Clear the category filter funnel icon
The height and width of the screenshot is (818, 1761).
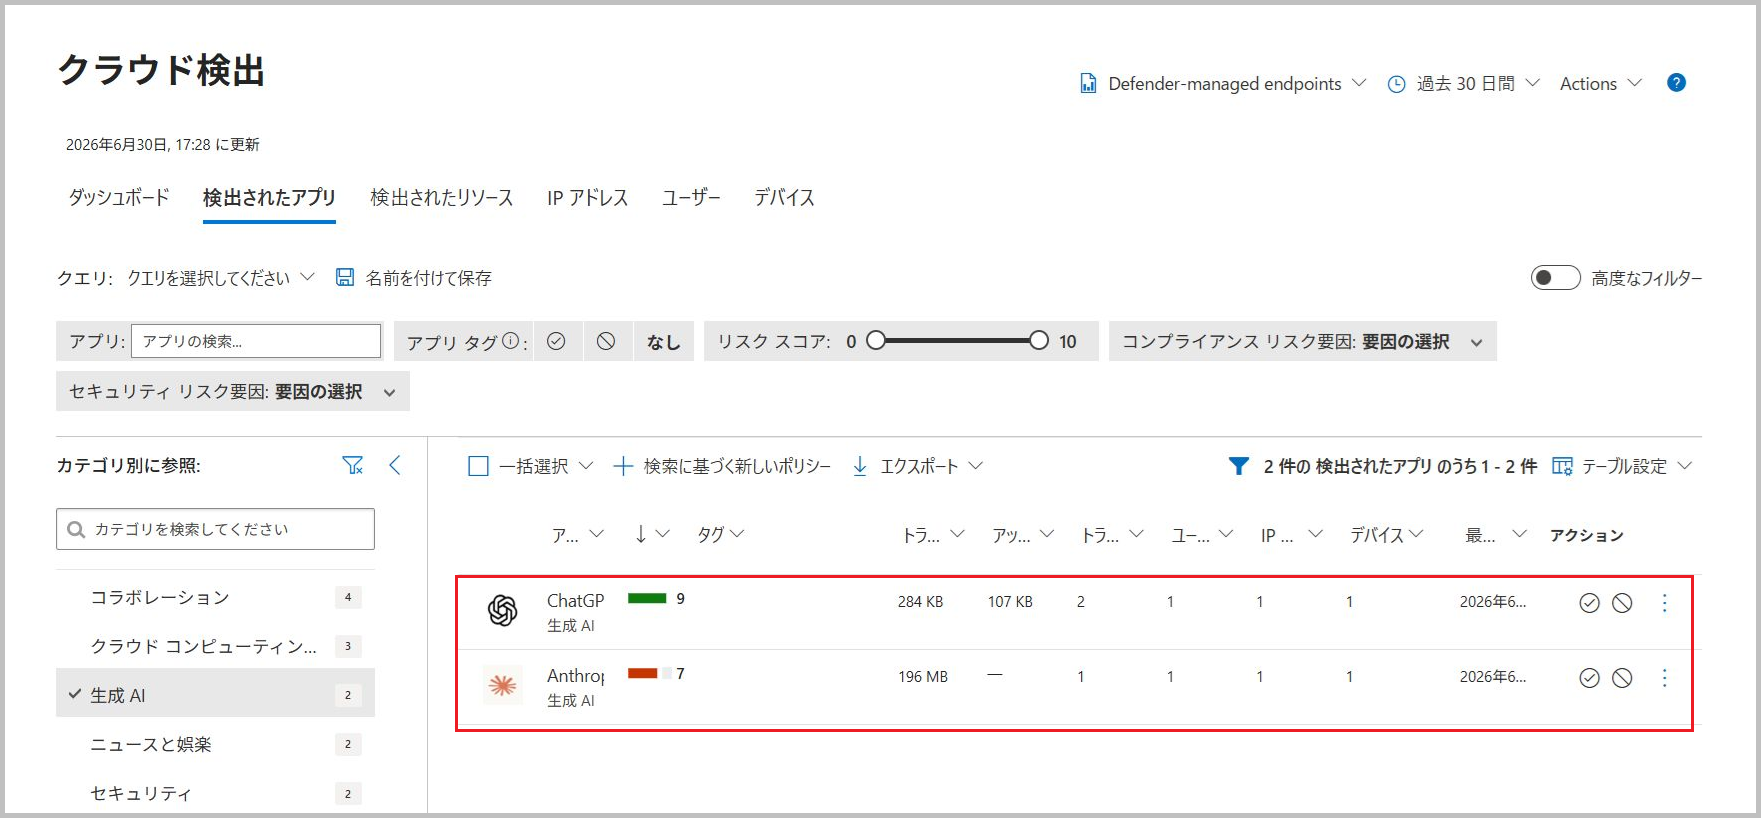[x=352, y=465]
